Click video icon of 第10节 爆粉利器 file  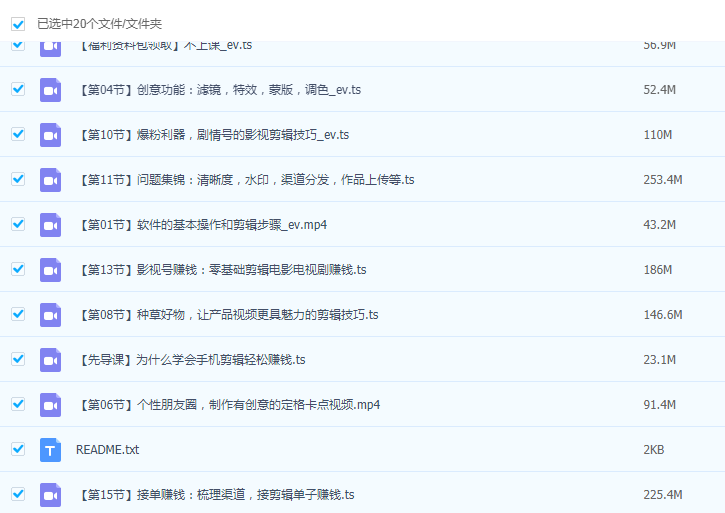50,135
